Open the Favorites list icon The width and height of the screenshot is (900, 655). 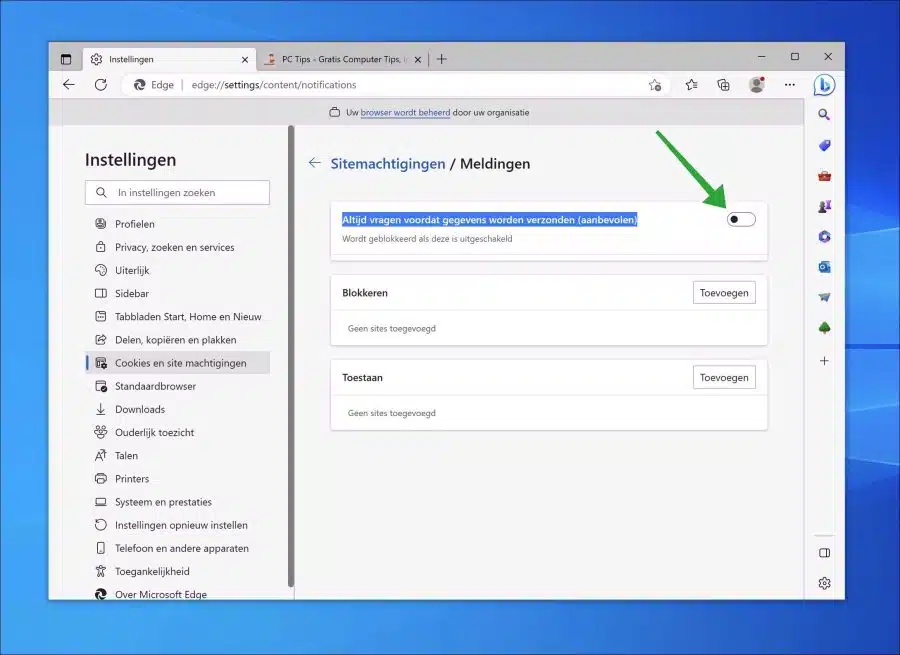click(692, 85)
